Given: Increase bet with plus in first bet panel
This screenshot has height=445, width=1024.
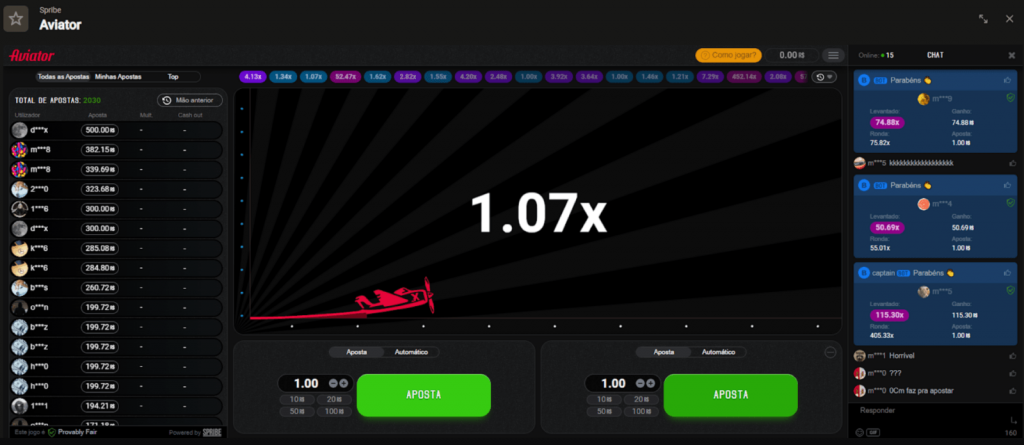Looking at the screenshot, I should [x=344, y=384].
